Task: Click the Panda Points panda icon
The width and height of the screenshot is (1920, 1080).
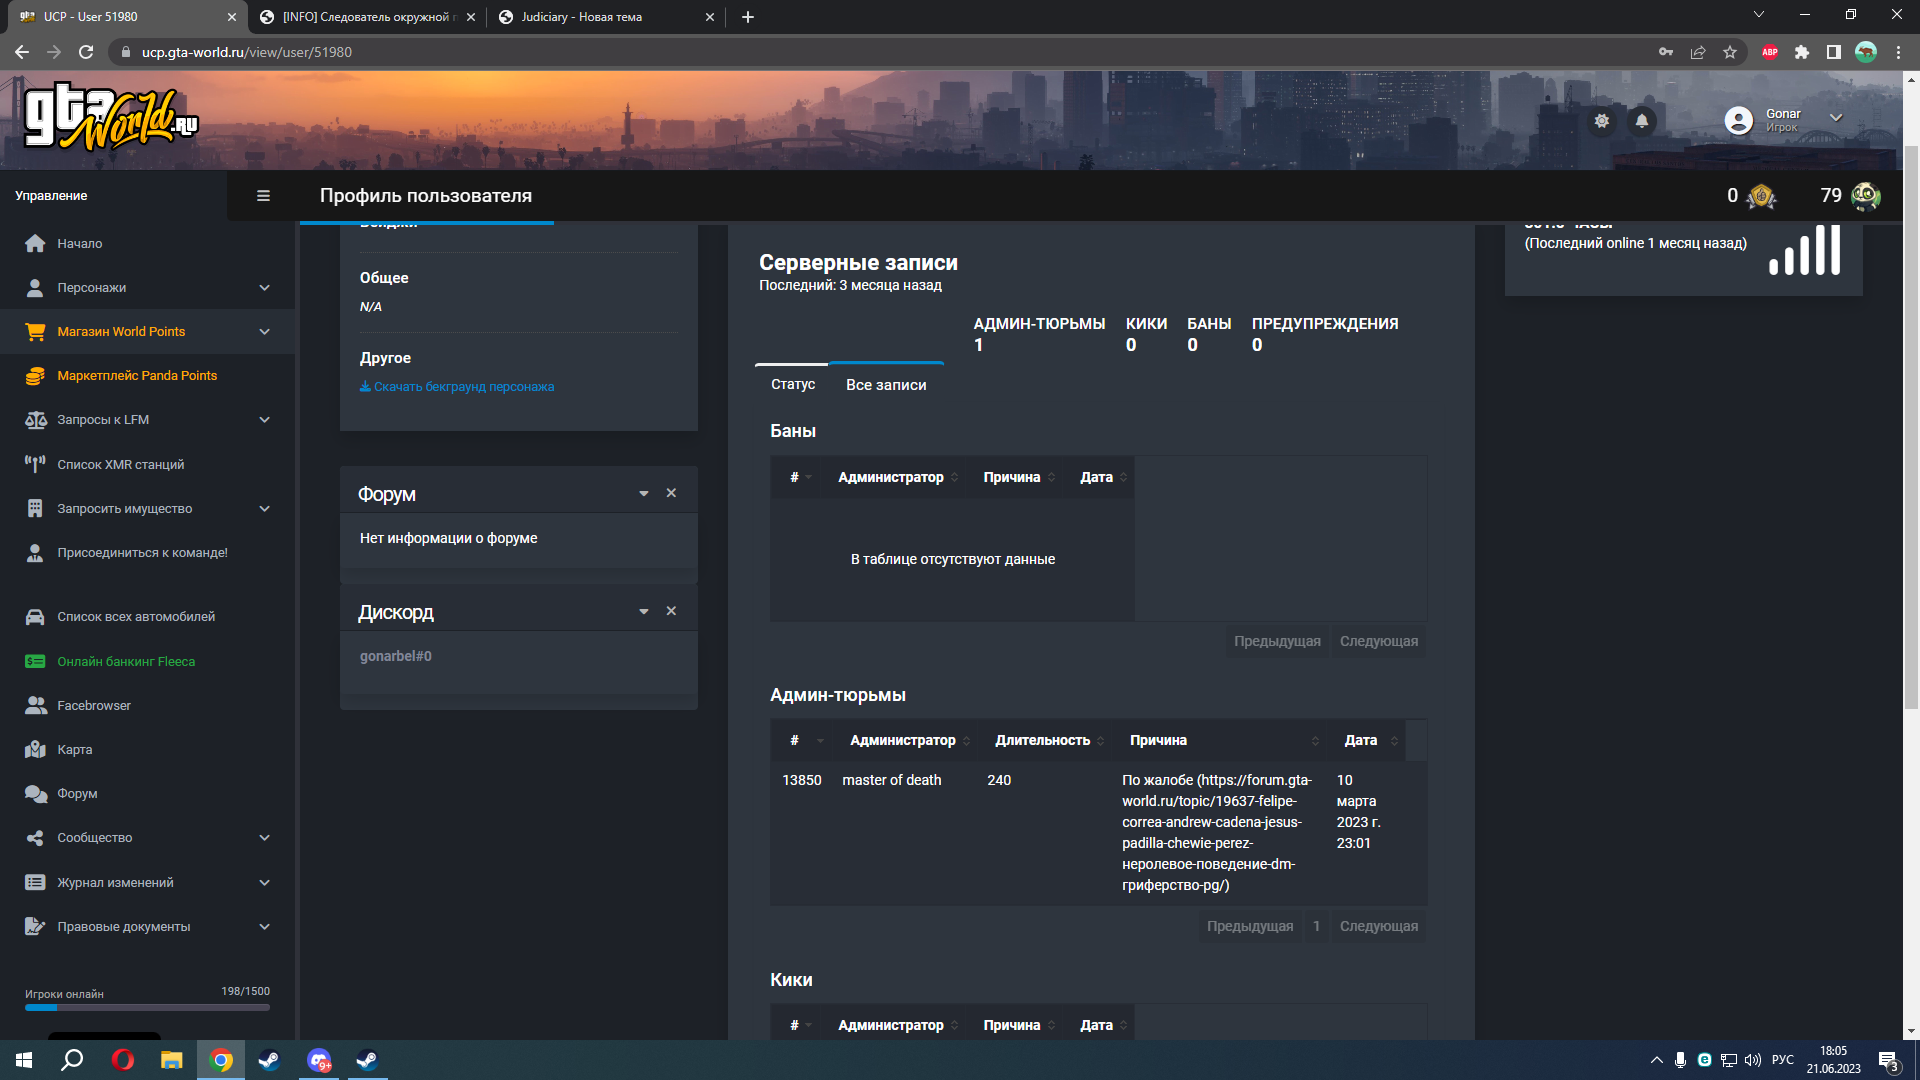Action: point(1866,196)
